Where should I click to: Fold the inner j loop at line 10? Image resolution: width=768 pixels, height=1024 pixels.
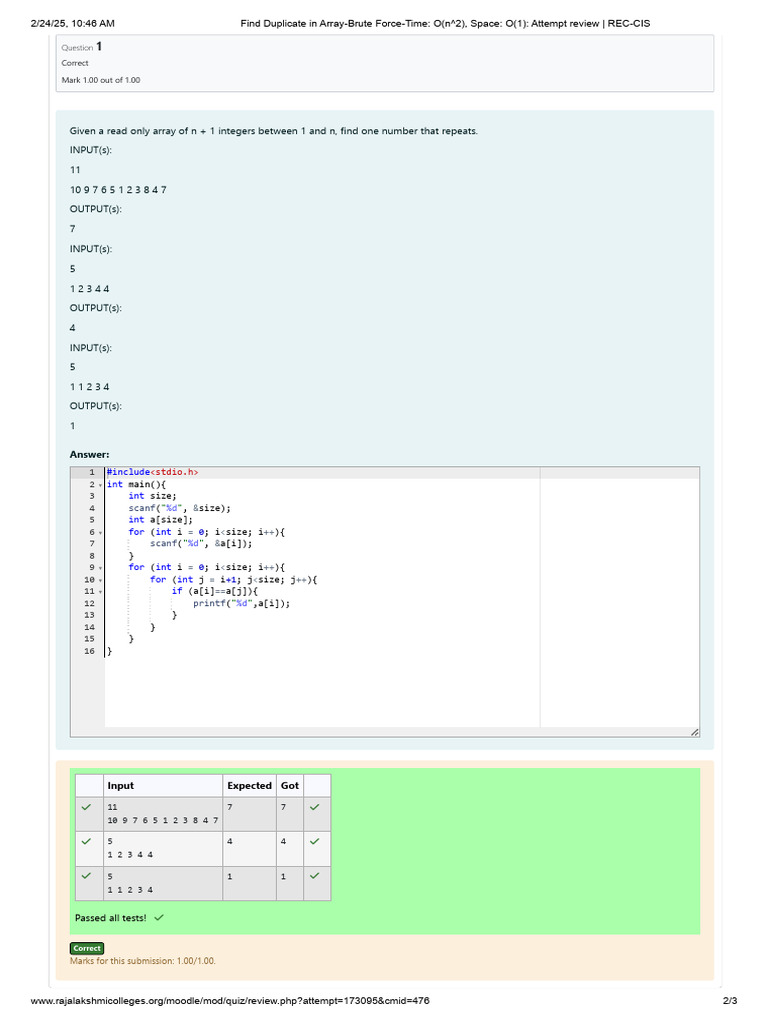(100, 580)
